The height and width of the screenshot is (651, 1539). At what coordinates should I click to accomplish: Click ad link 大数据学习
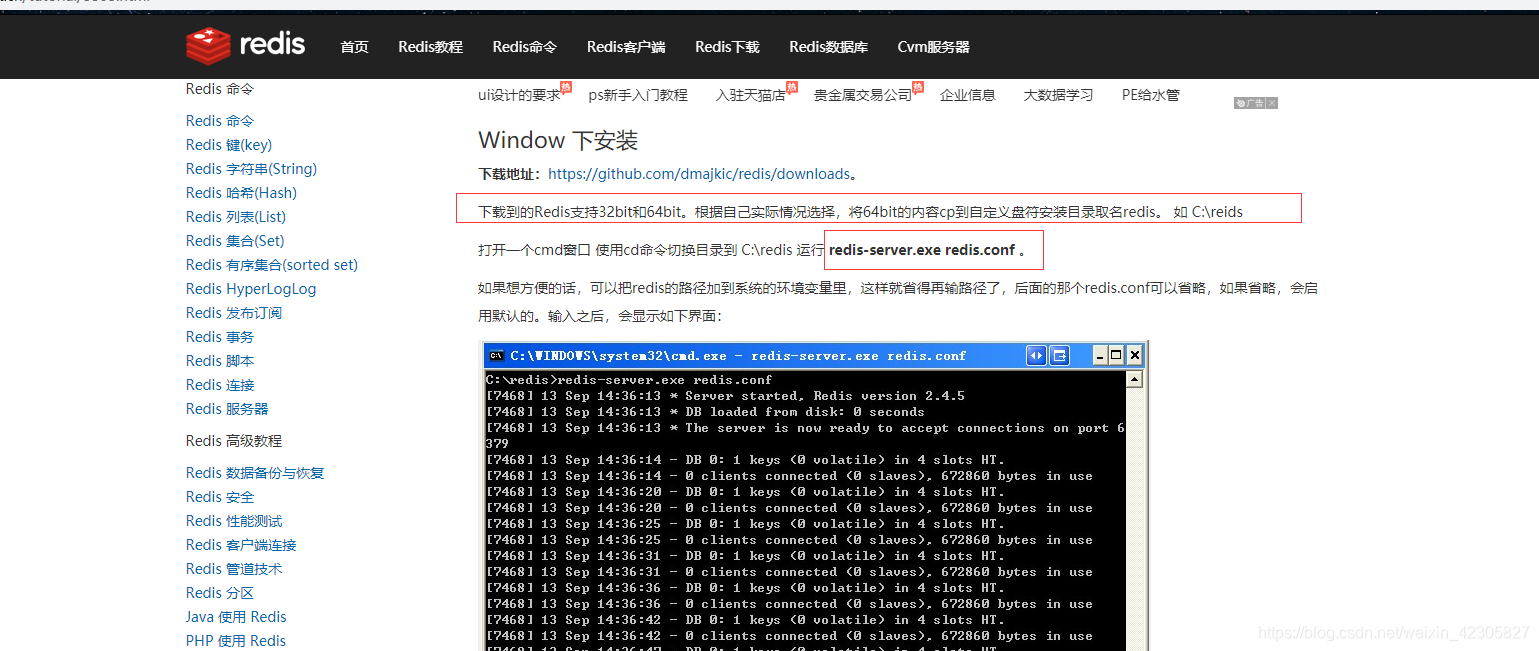pyautogui.click(x=1058, y=95)
